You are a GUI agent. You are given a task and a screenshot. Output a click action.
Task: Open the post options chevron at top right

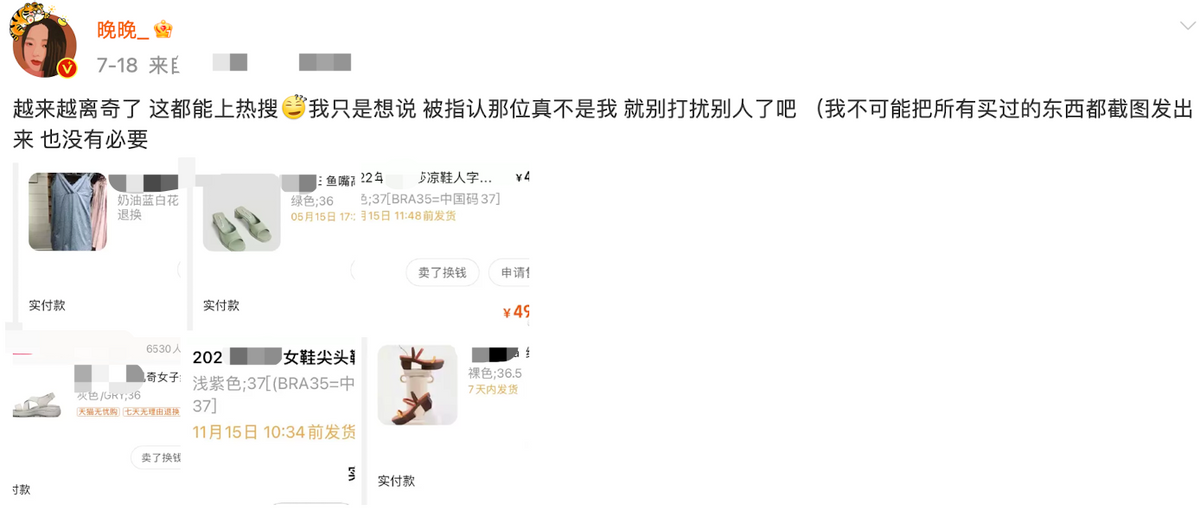coord(1184,24)
